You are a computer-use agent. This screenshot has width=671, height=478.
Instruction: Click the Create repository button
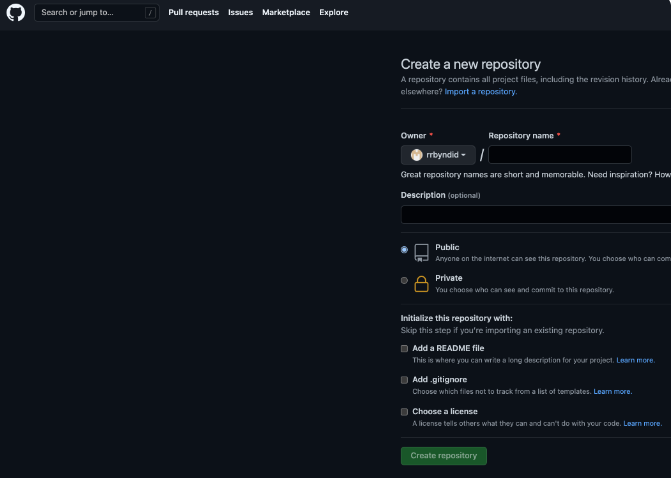click(x=444, y=456)
